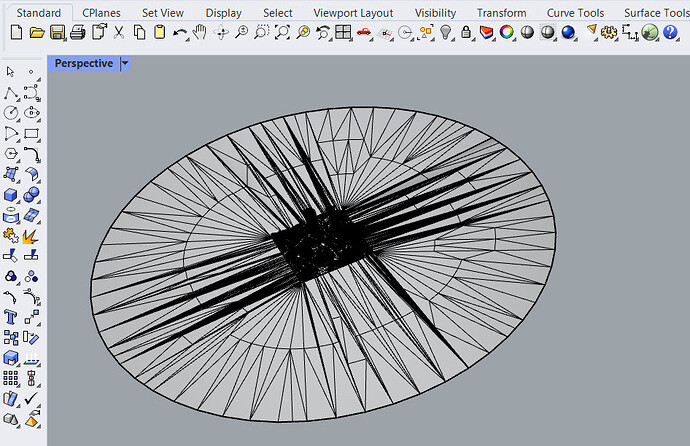The width and height of the screenshot is (690, 446).
Task: Save the model using the floppy disk icon
Action: (57, 33)
